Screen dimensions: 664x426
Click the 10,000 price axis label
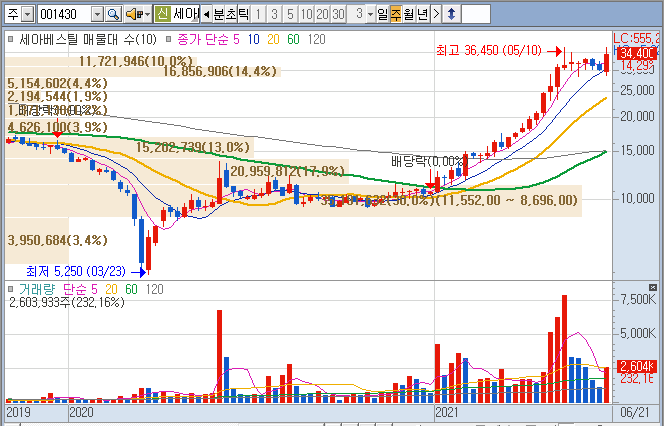pos(637,198)
